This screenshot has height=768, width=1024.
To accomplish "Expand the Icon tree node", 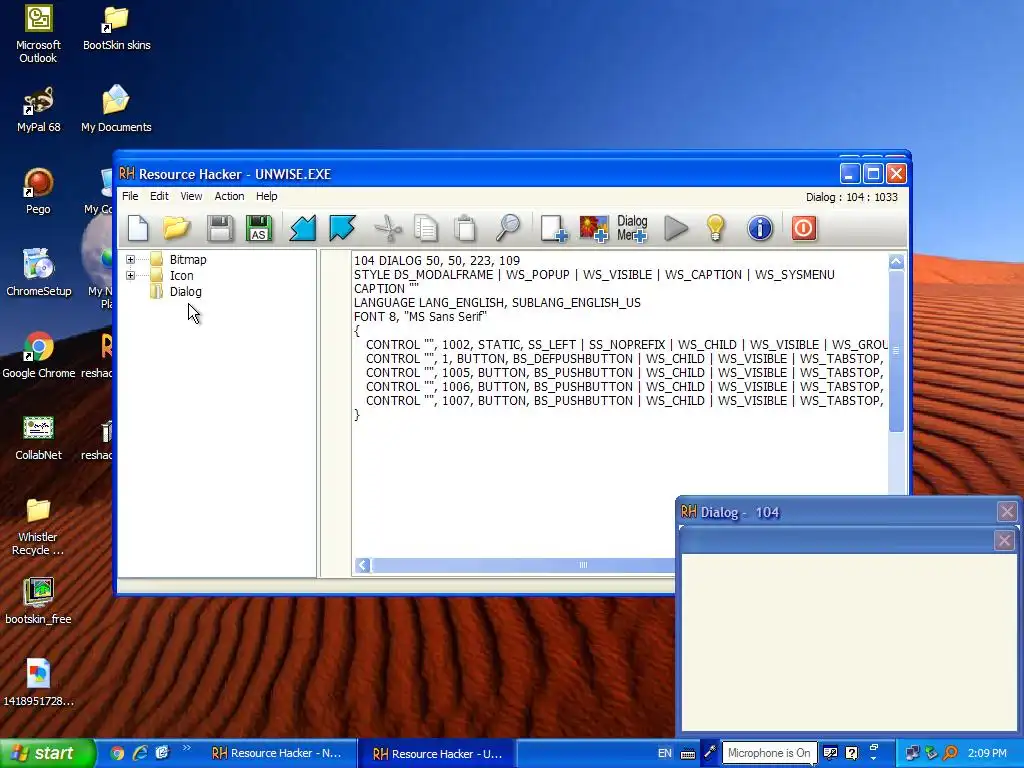I will click(x=131, y=276).
